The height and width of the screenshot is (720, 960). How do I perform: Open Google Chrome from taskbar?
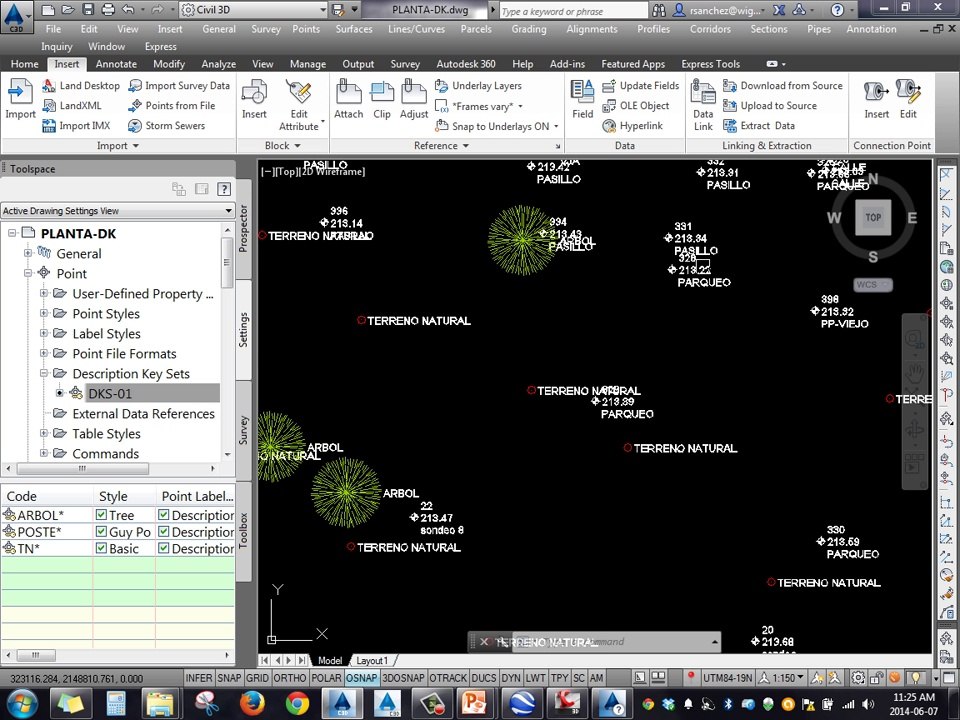coord(297,703)
